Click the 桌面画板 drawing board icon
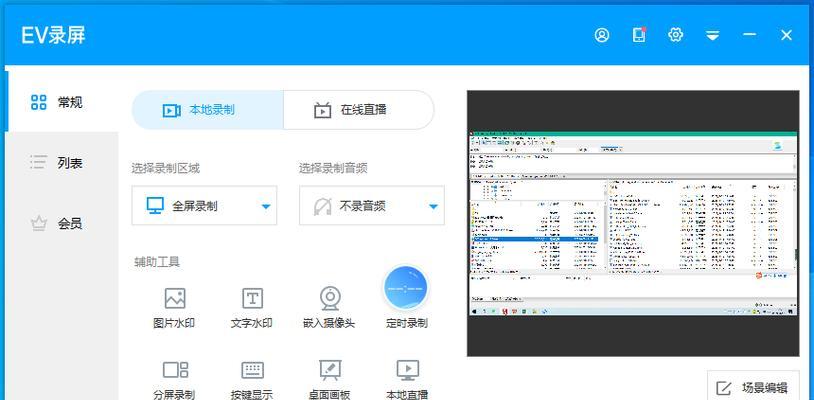 [330, 369]
